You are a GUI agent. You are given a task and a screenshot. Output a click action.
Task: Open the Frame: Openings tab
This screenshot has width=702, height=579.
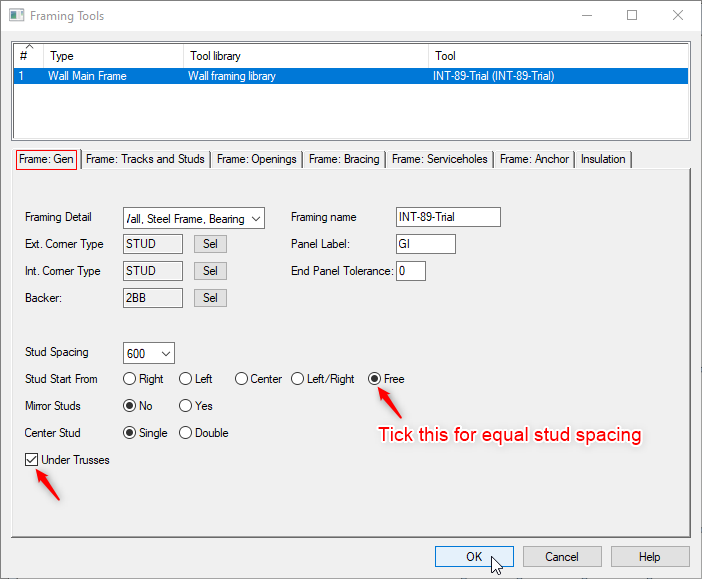point(256,159)
